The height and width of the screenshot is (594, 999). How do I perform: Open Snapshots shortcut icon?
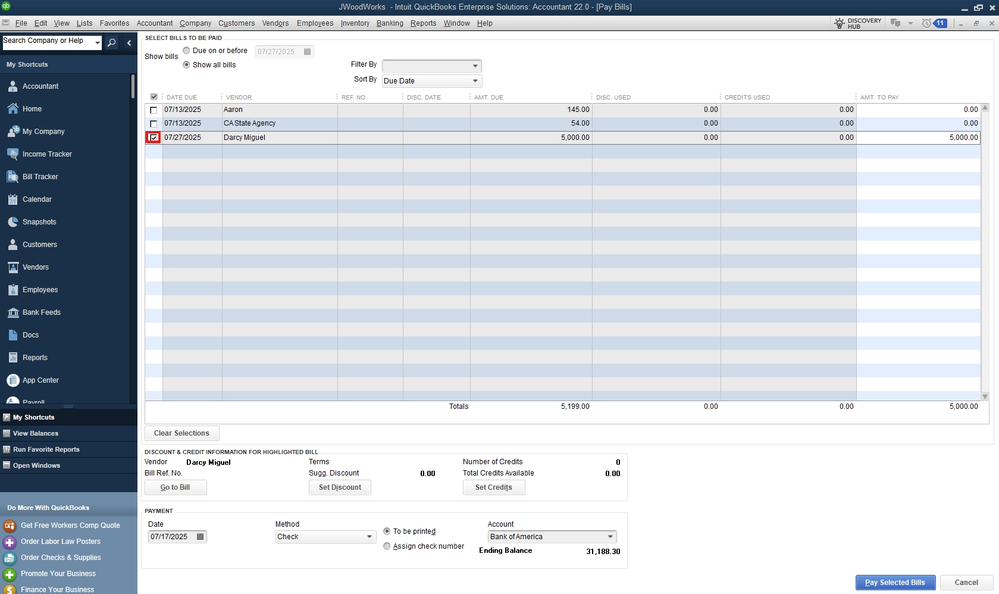click(x=13, y=222)
